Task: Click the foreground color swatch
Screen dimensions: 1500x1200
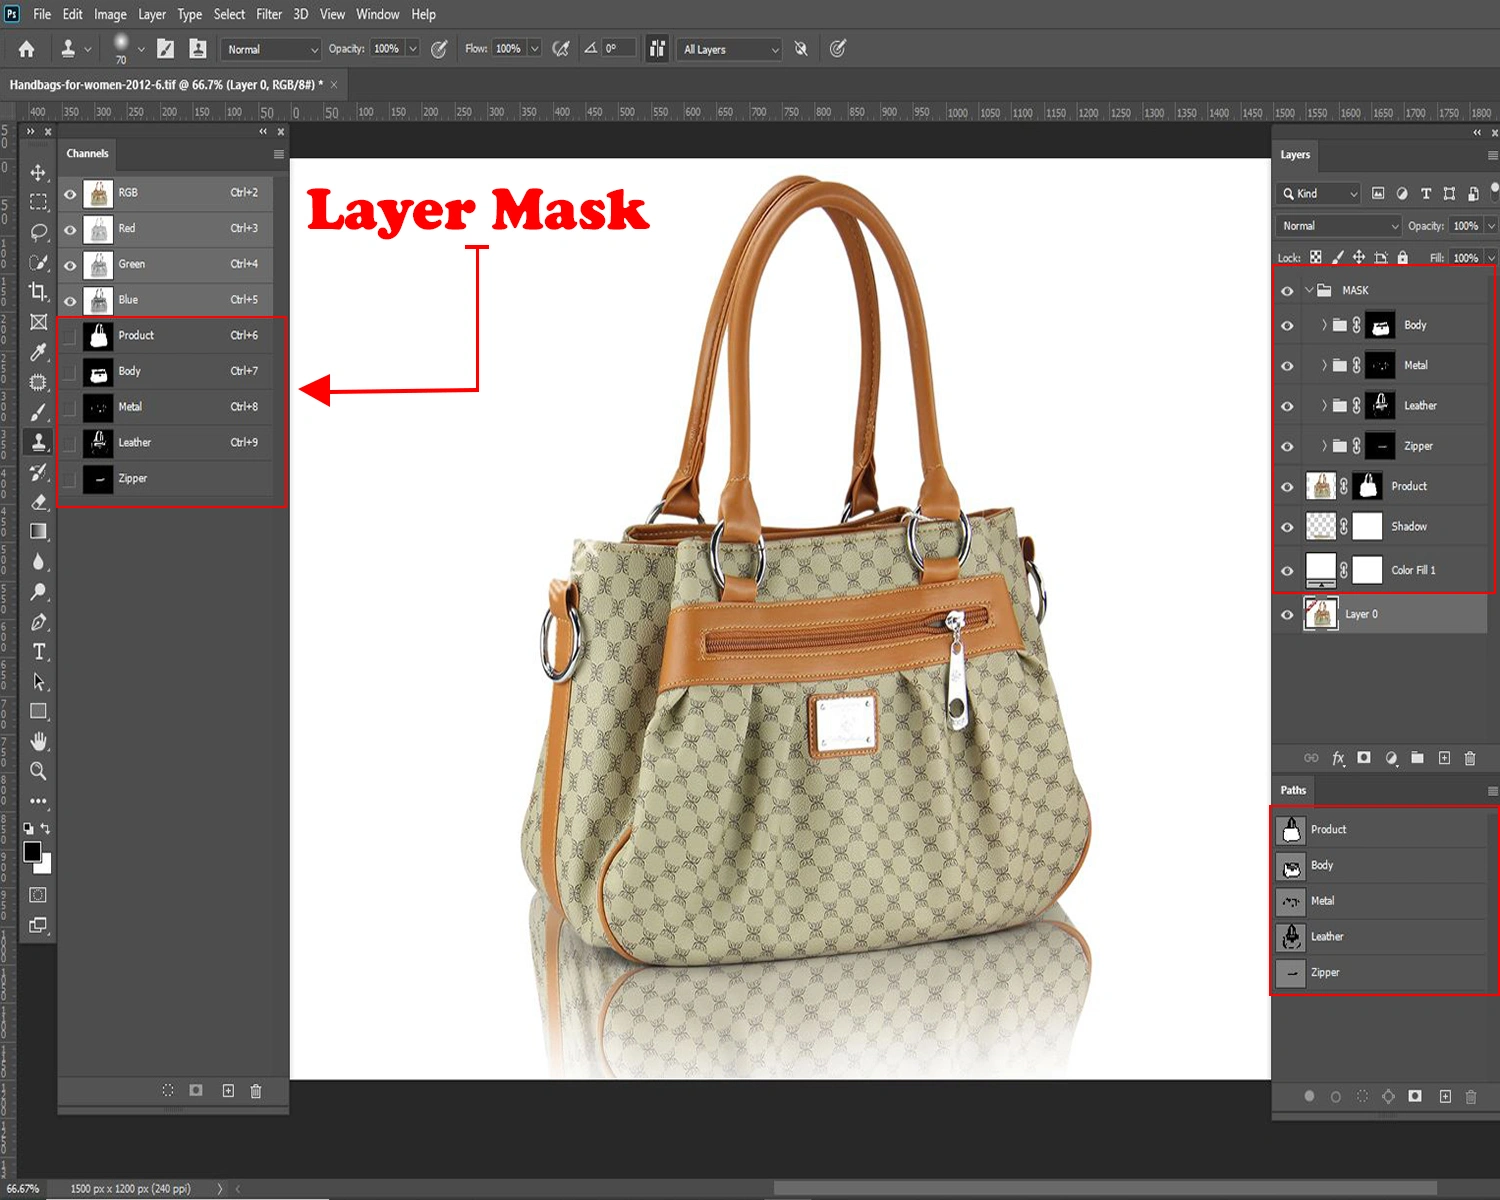Action: coord(32,852)
